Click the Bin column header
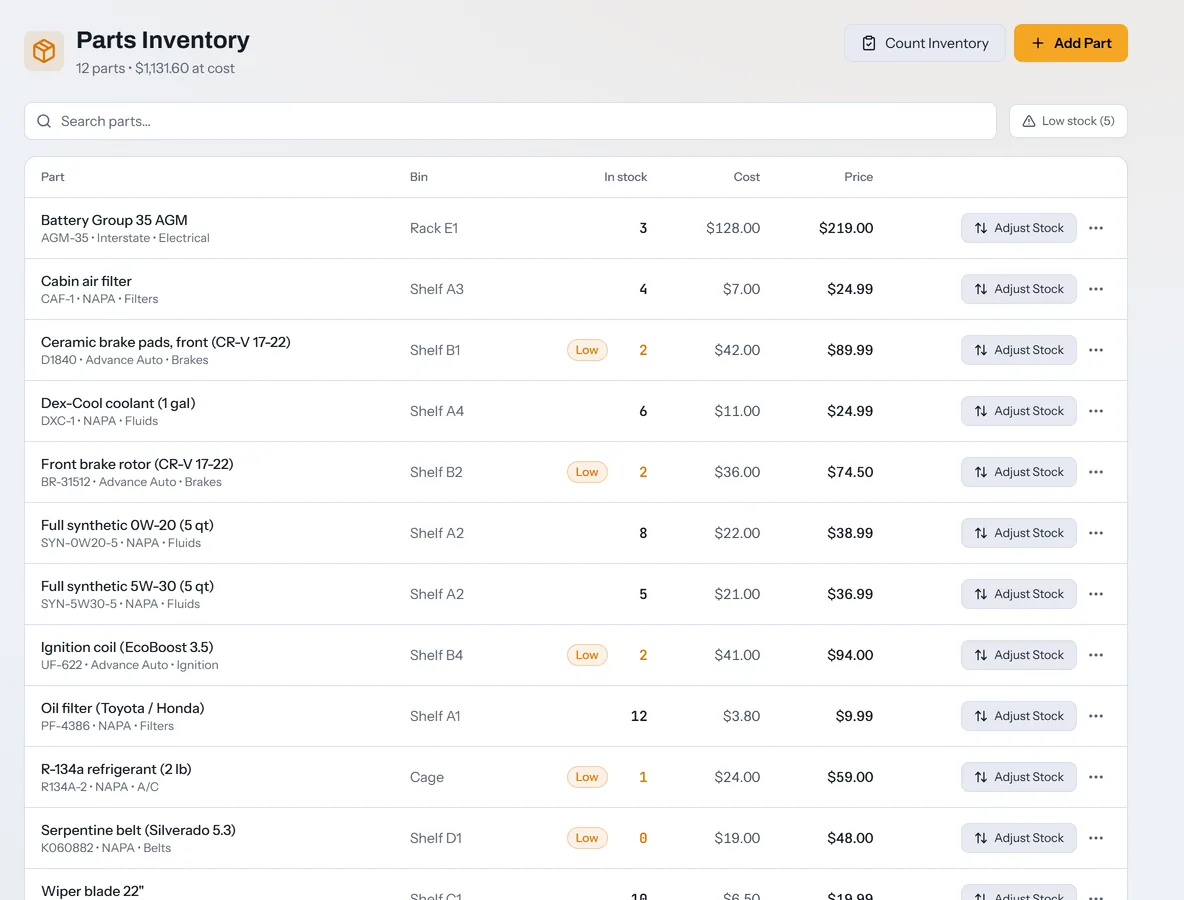 point(418,177)
